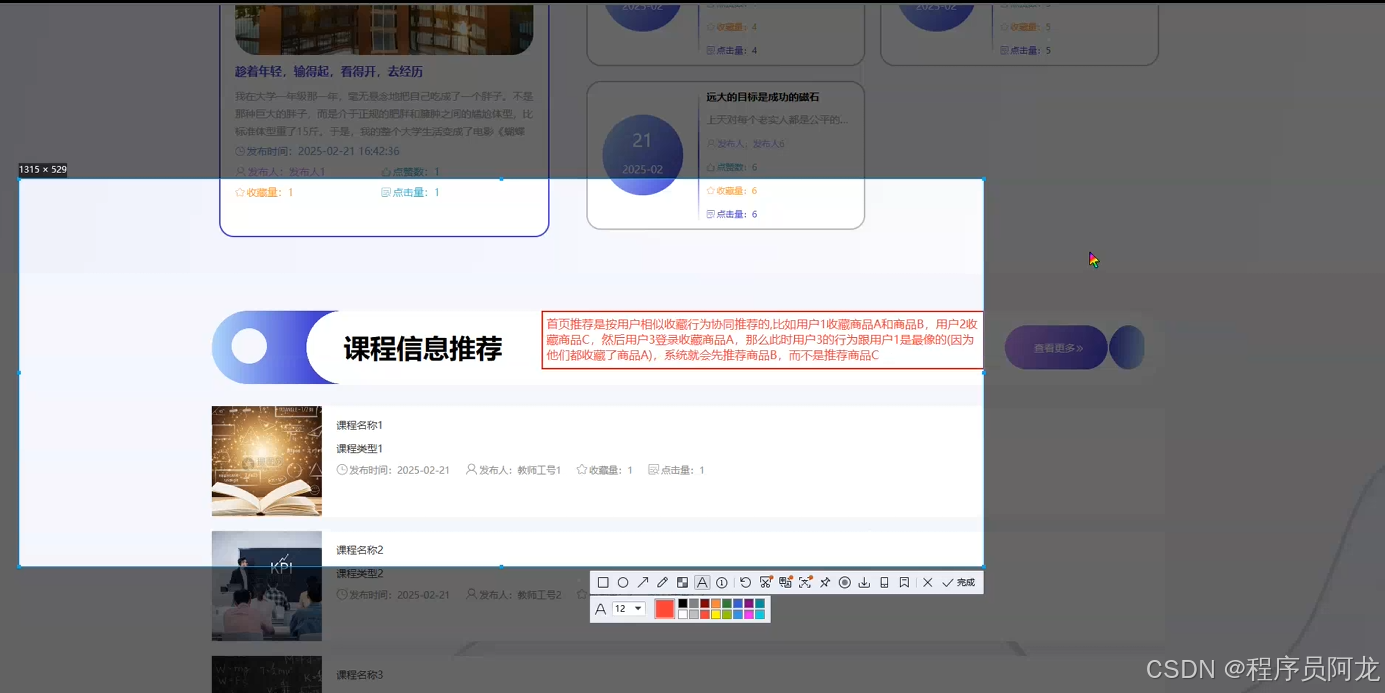Image resolution: width=1385 pixels, height=693 pixels.
Task: Pick the dark green color swatch
Action: coord(727,603)
